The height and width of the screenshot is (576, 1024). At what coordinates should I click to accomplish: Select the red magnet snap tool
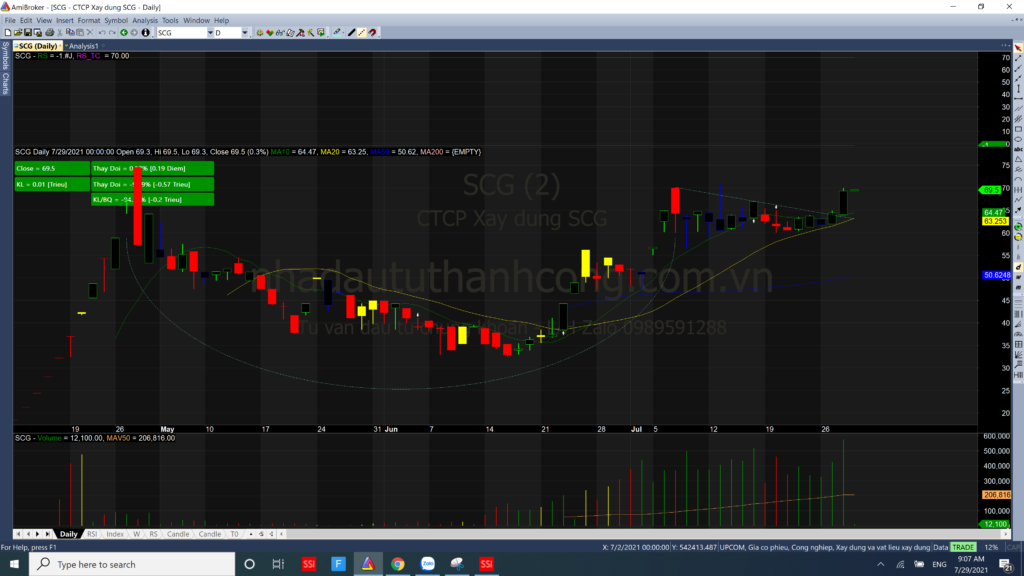(373, 33)
